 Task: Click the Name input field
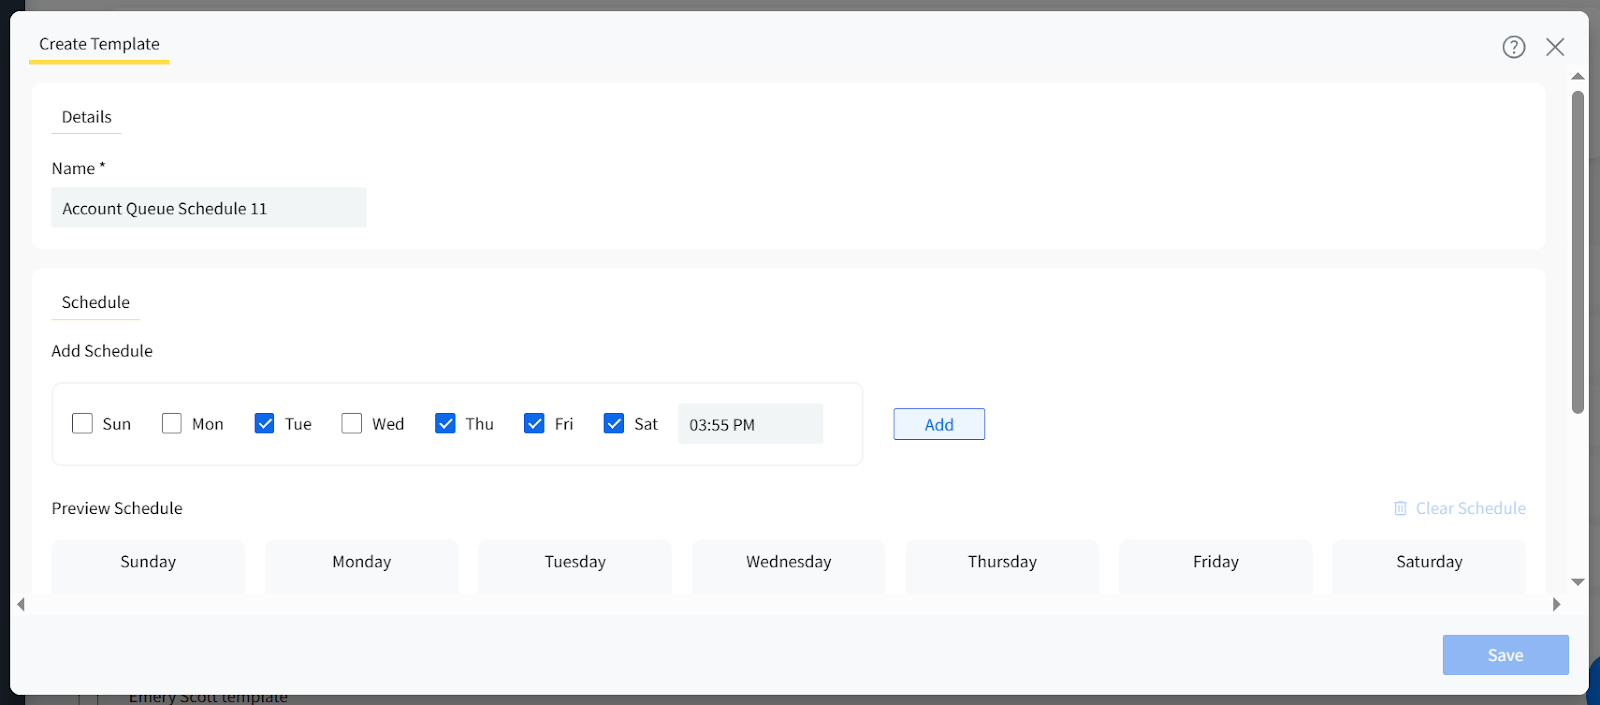(208, 208)
